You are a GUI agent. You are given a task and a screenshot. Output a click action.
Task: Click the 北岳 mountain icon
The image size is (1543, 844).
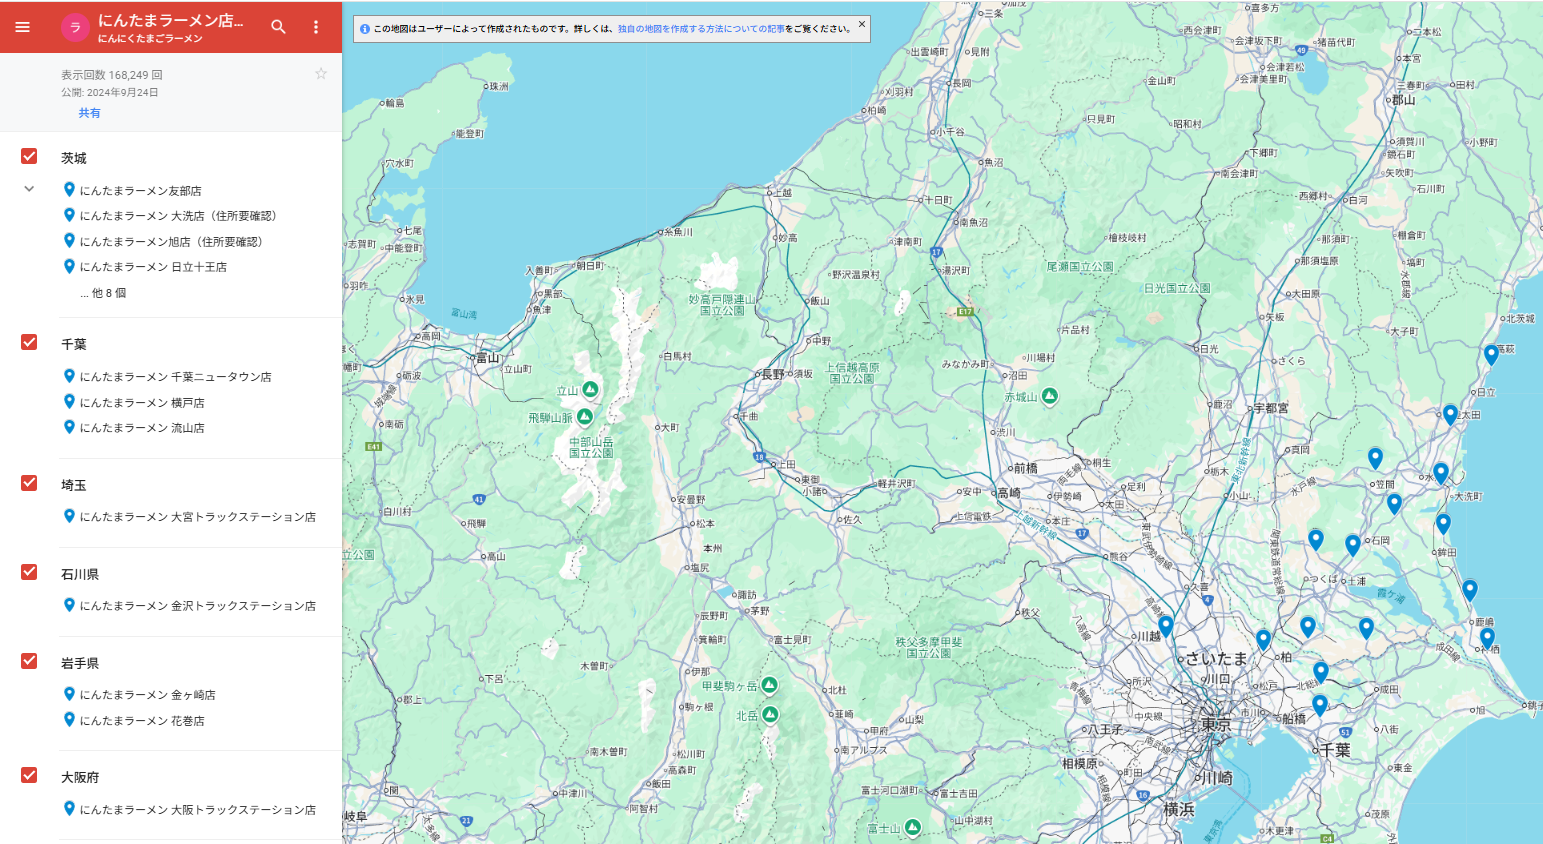pos(770,714)
